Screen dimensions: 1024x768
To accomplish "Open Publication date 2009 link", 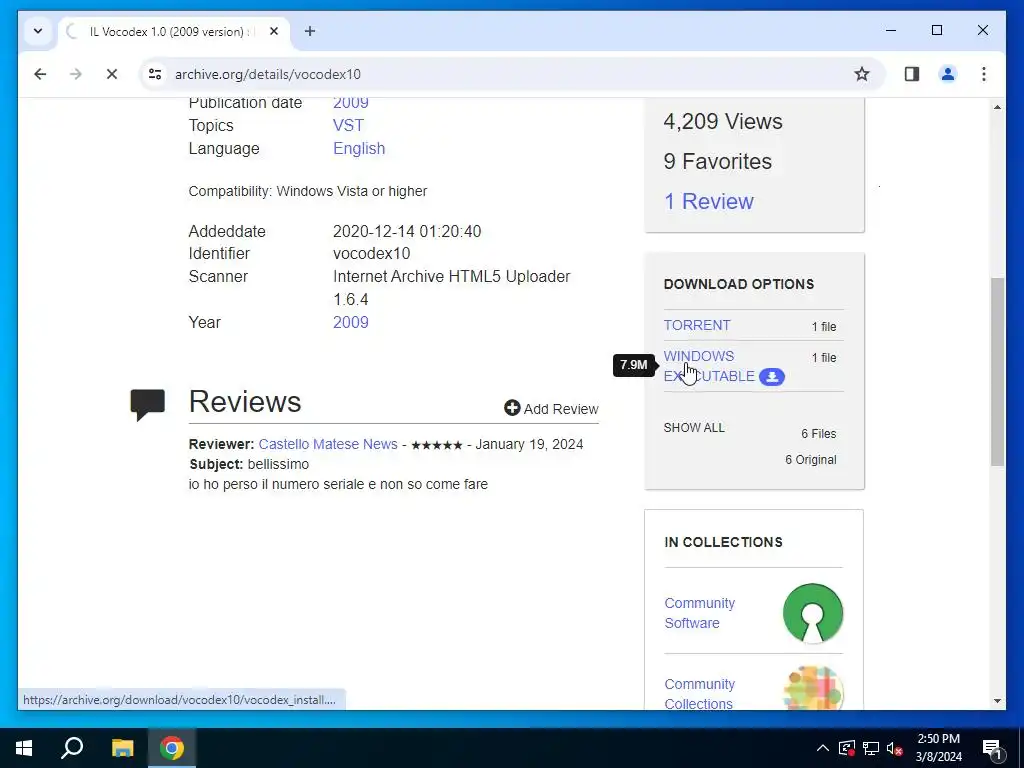I will pyautogui.click(x=351, y=103).
